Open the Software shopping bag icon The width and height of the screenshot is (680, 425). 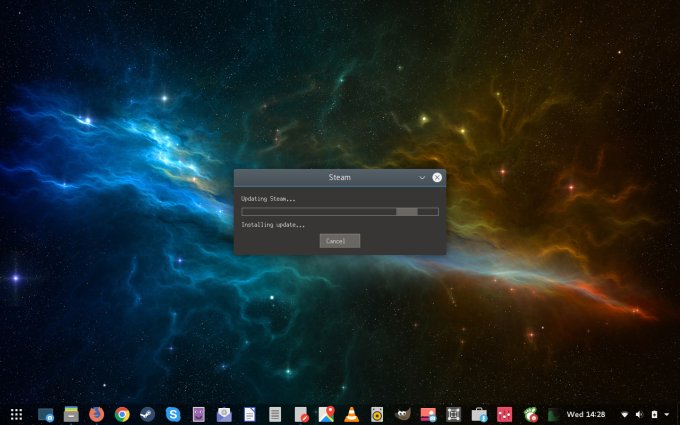pos(479,415)
